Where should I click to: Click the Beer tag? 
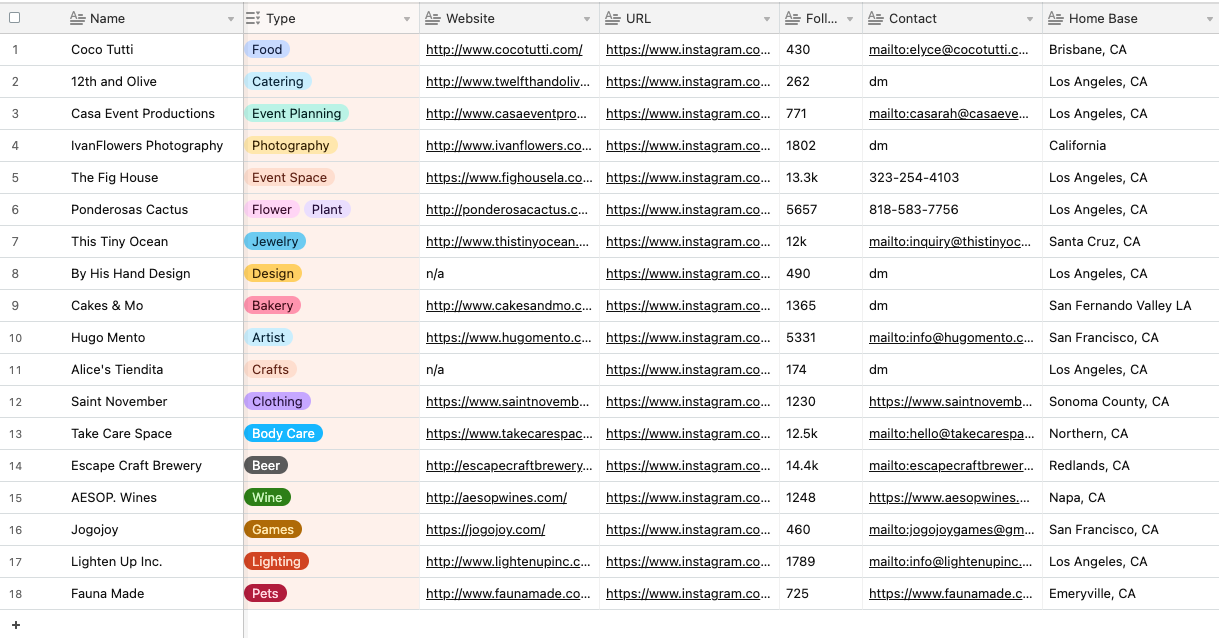(x=266, y=465)
